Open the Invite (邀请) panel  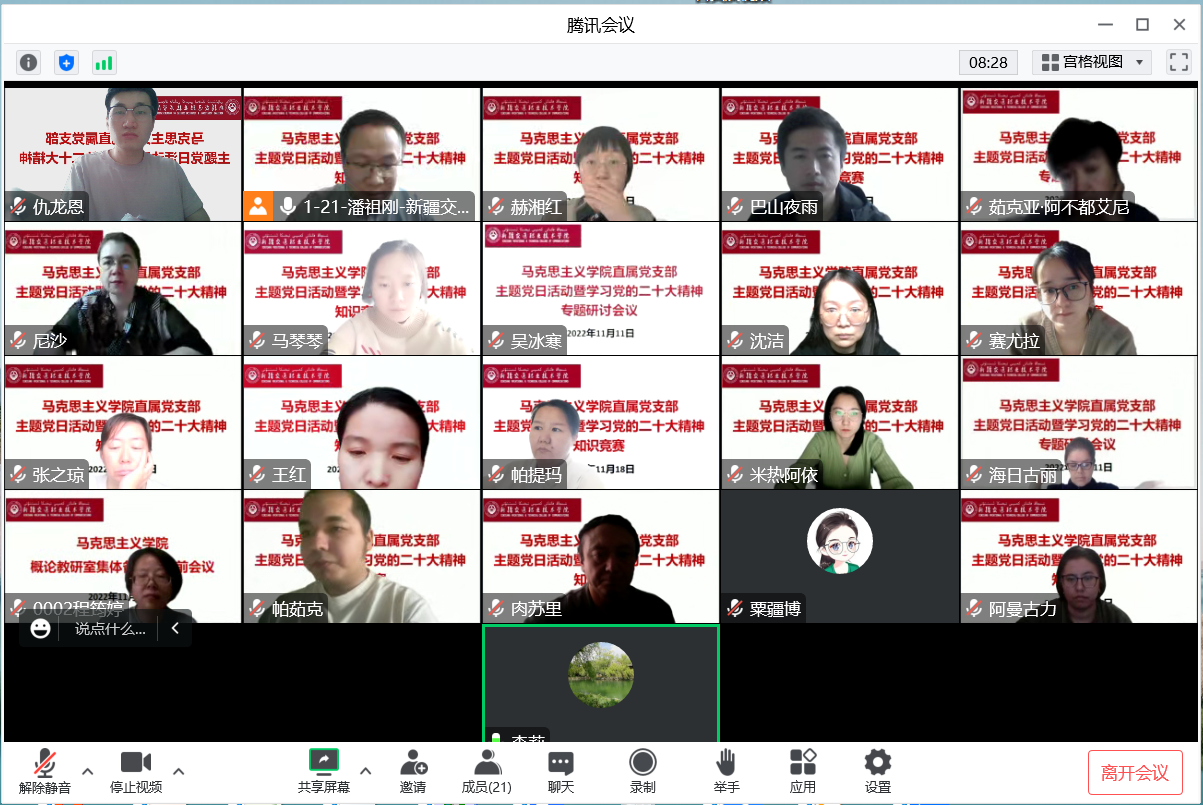(x=413, y=772)
